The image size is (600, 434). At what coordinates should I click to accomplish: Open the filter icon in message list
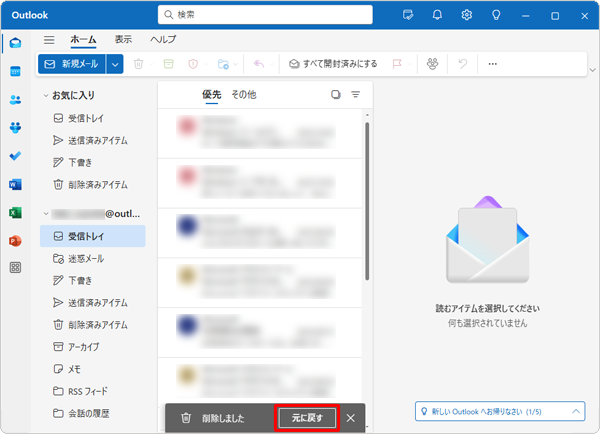(x=355, y=95)
